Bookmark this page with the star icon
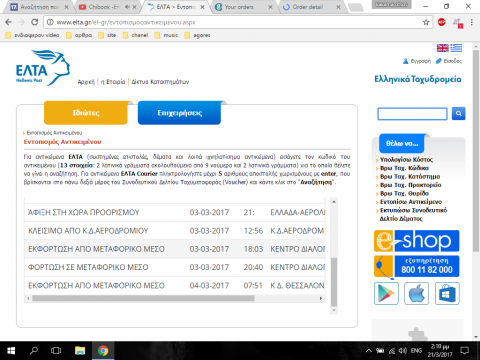This screenshot has width=480, height=360. point(426,22)
